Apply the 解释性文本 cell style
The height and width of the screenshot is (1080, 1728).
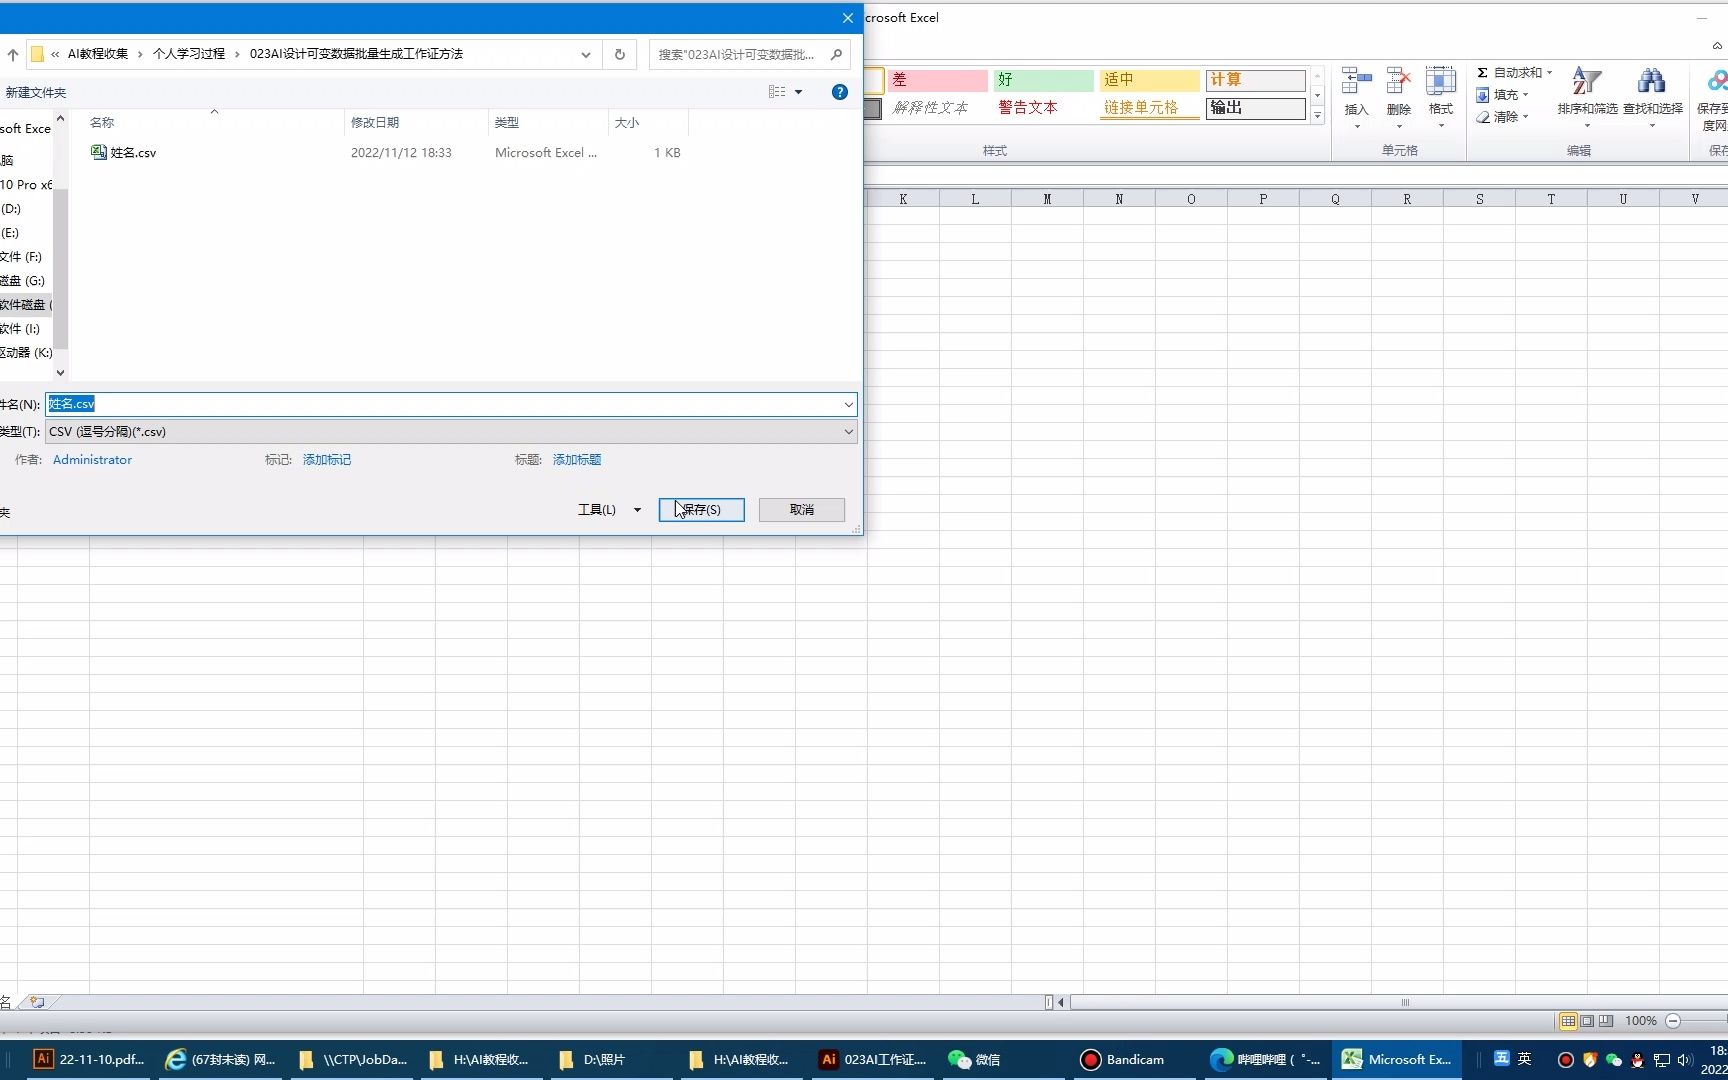point(937,108)
